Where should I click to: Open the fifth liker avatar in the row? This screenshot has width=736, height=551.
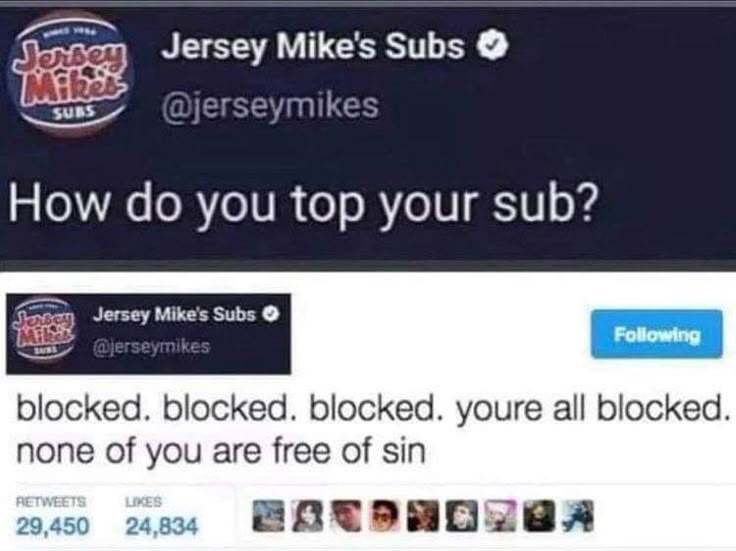click(x=423, y=516)
